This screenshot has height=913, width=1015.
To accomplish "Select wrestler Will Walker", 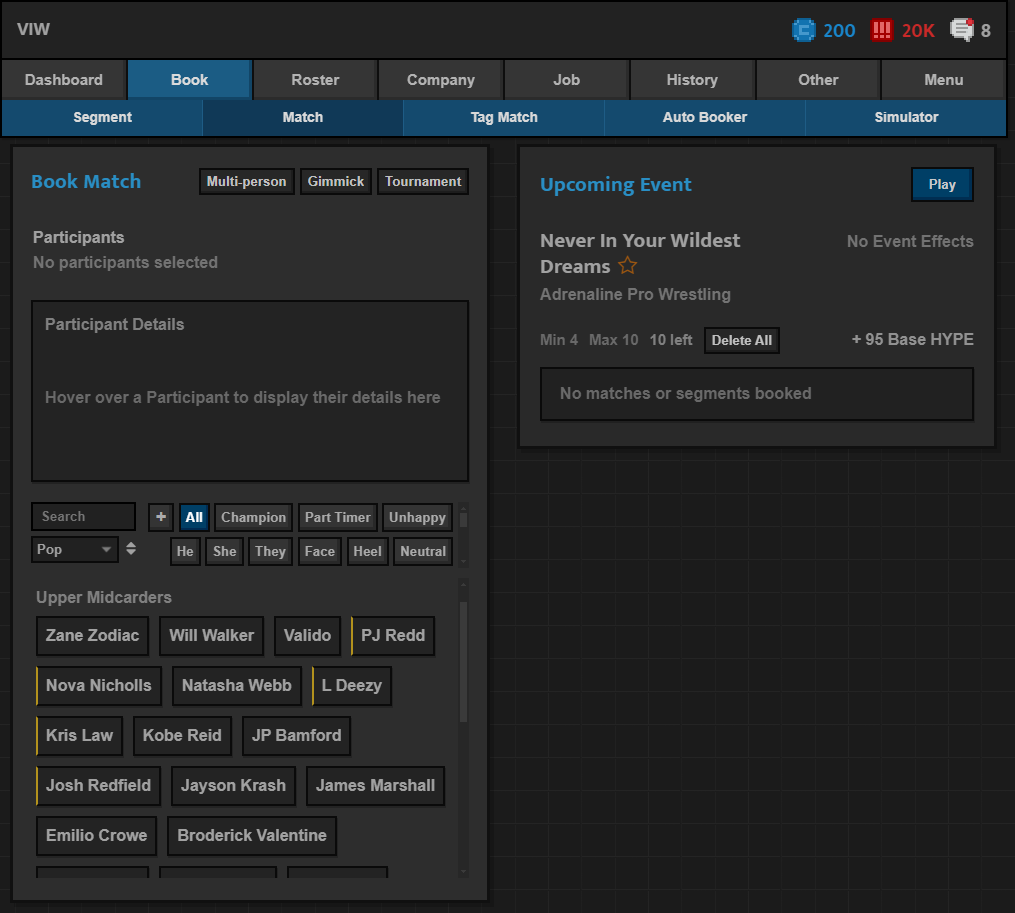I will pos(212,635).
